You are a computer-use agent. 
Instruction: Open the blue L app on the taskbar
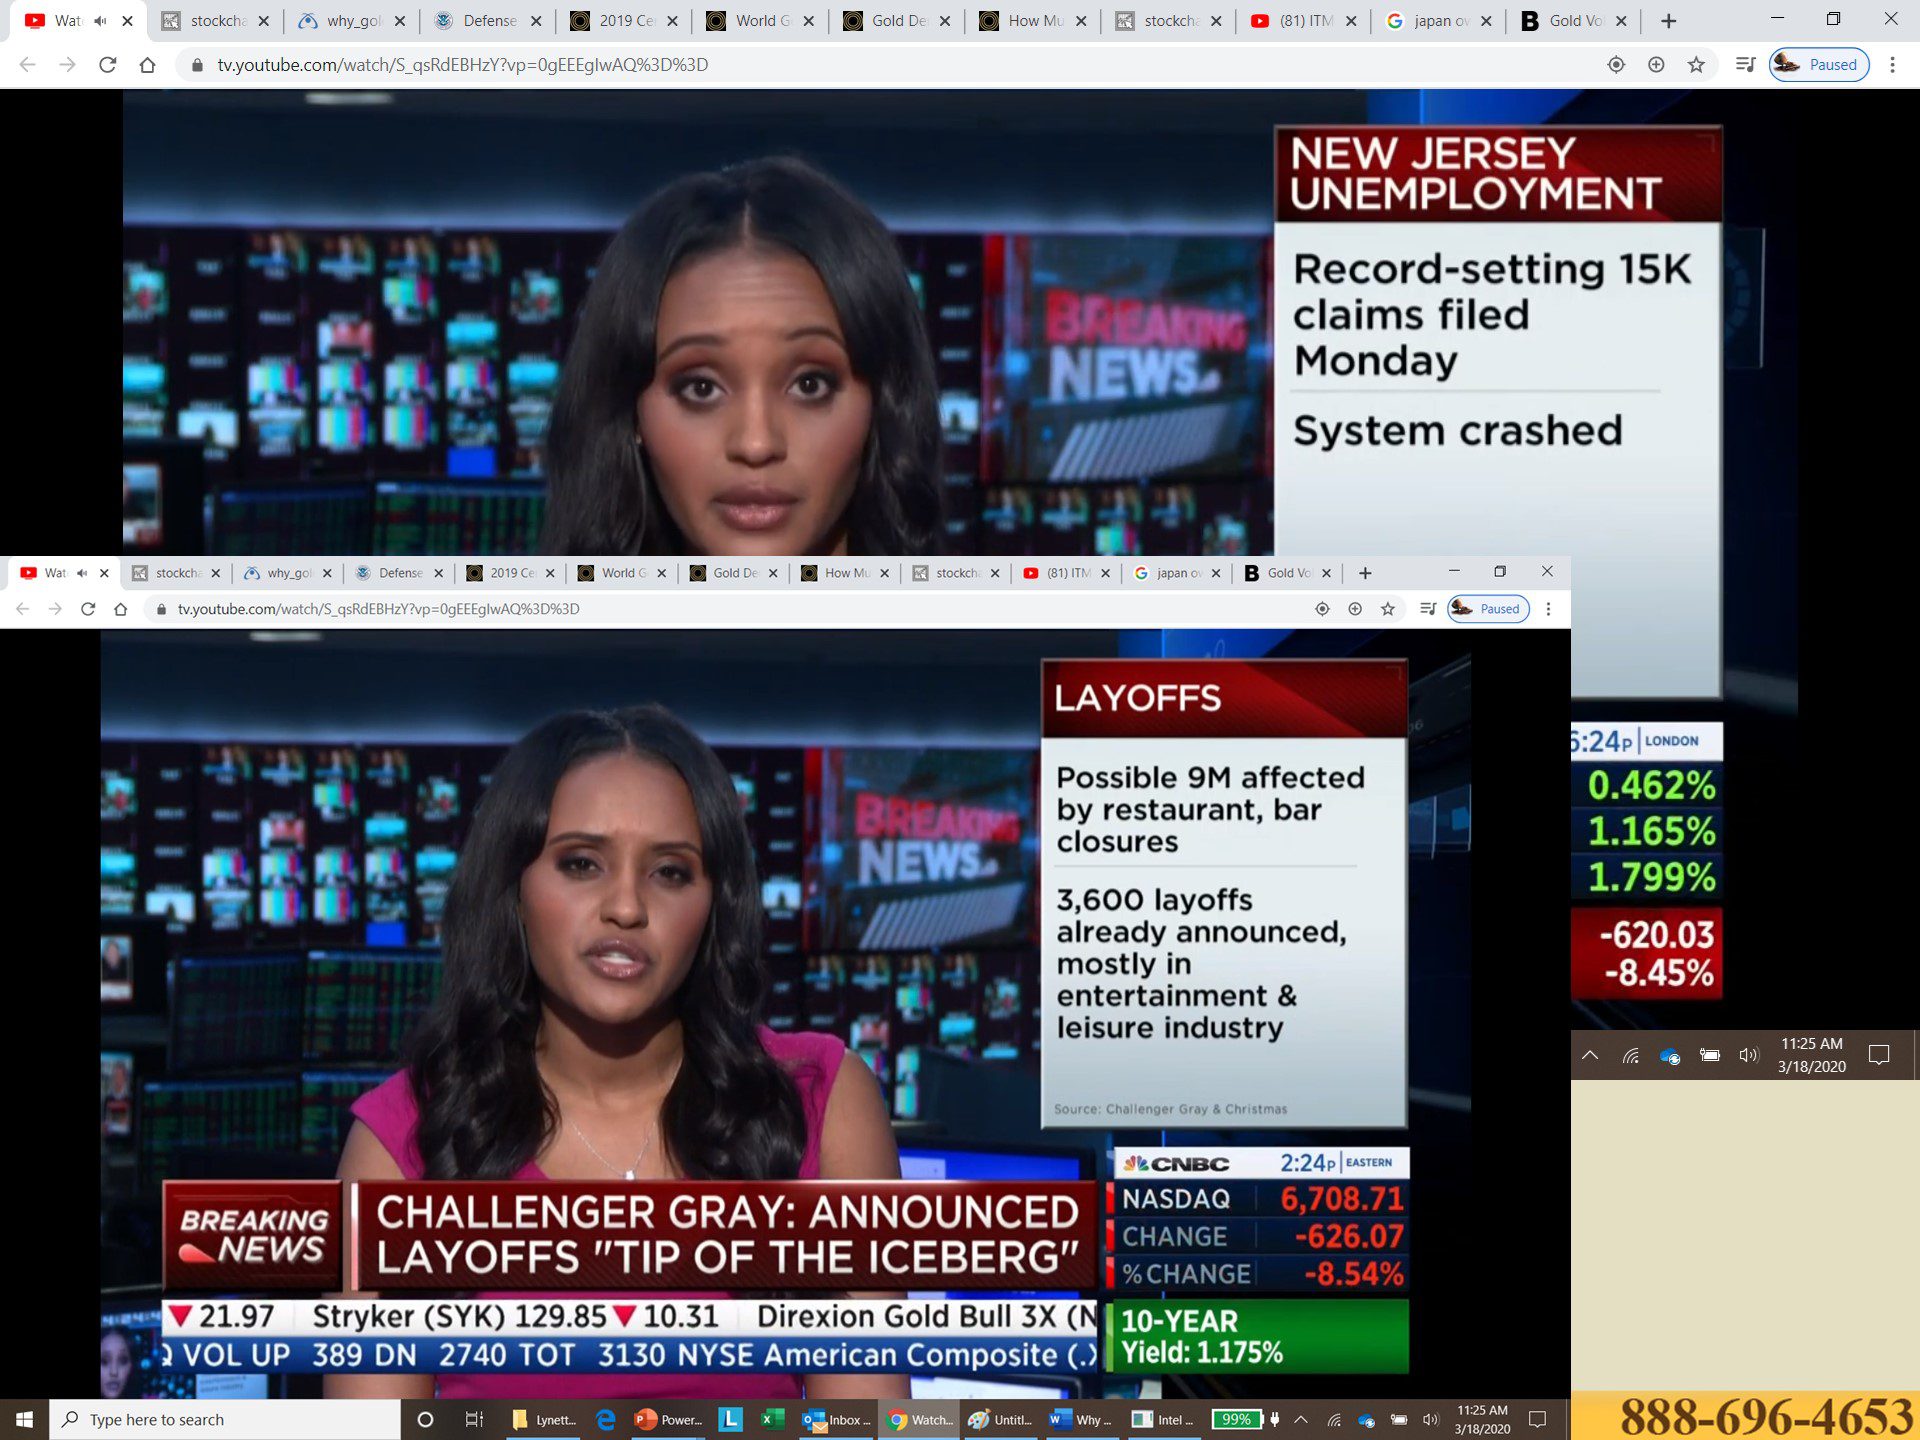click(x=731, y=1420)
